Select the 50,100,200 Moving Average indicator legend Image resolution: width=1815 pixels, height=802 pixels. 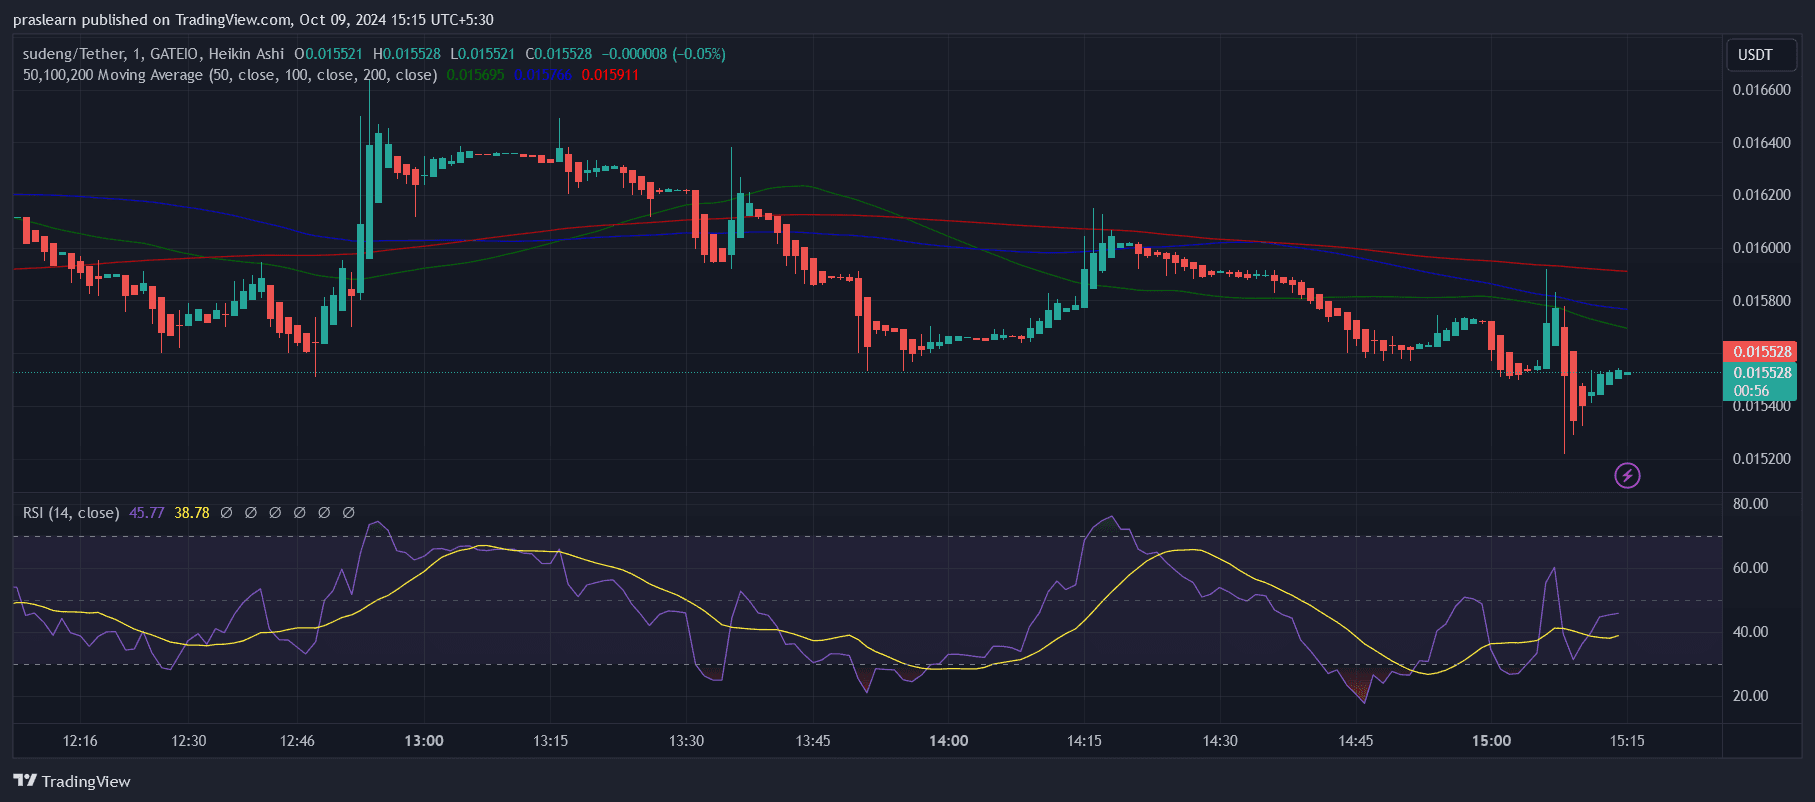230,75
